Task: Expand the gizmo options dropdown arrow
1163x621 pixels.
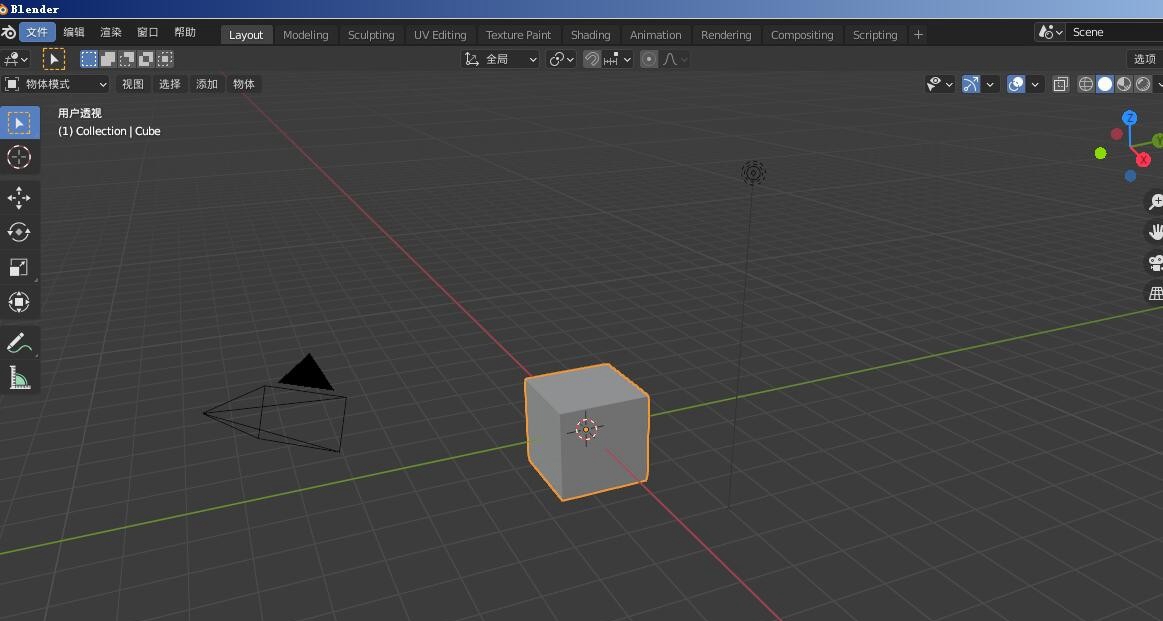Action: (990, 85)
